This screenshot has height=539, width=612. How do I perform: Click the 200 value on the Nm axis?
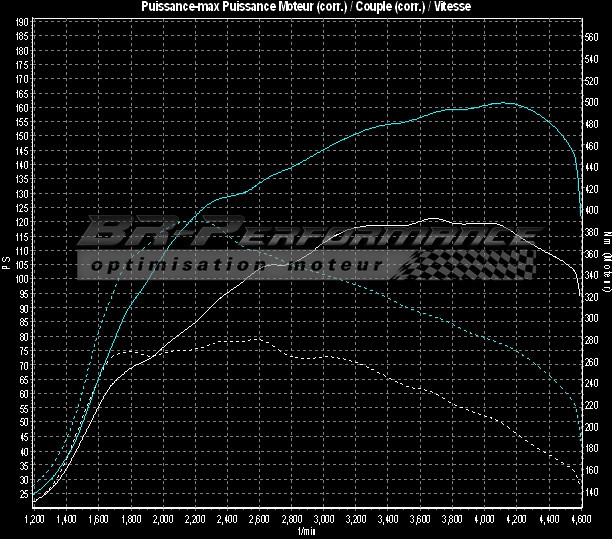592,427
